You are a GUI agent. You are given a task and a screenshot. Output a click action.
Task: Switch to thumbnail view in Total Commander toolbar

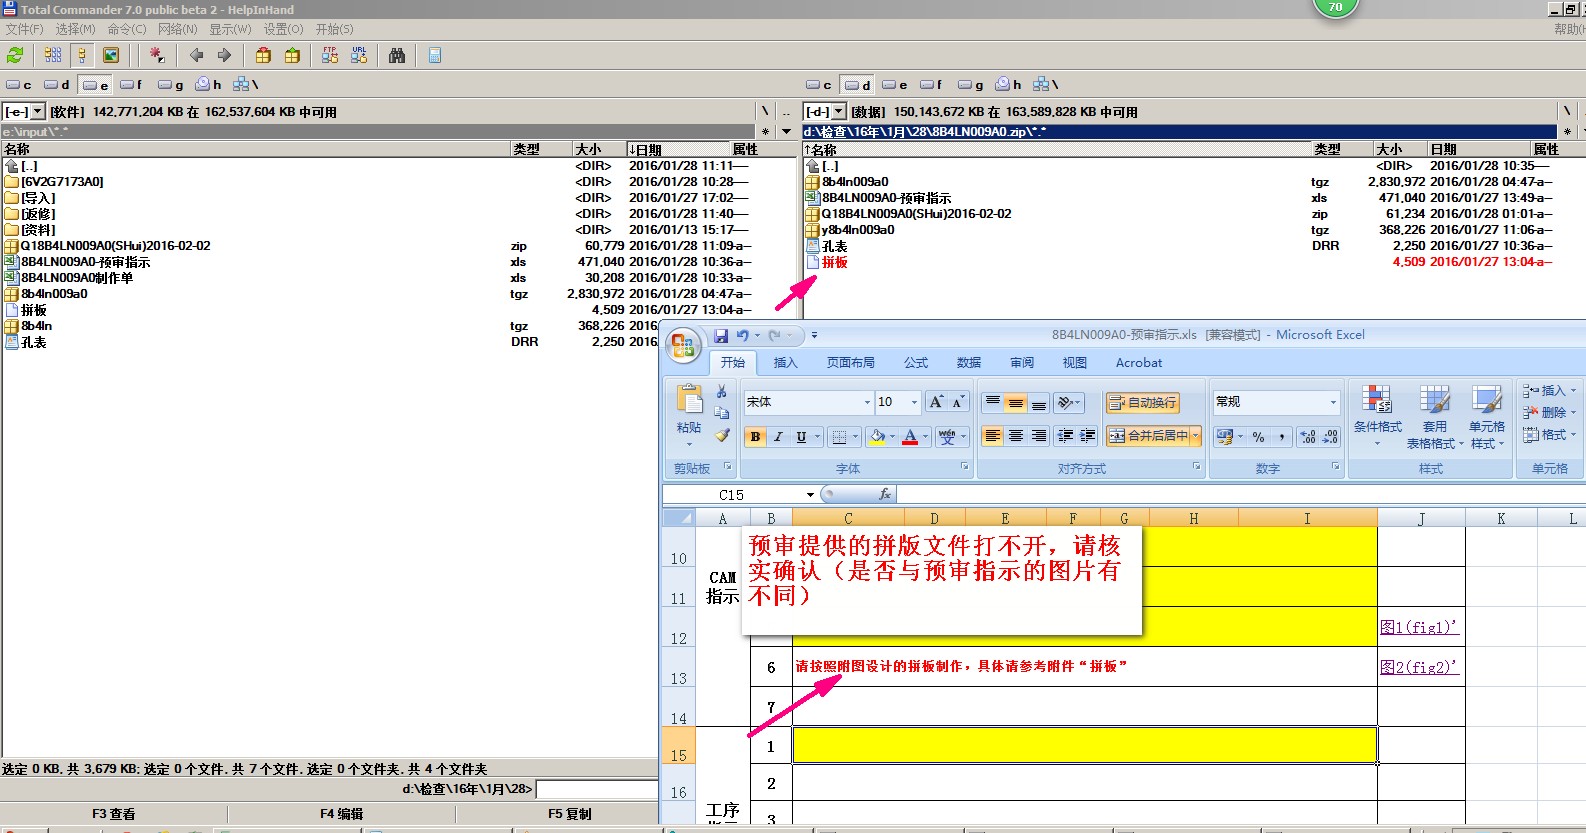pyautogui.click(x=111, y=55)
